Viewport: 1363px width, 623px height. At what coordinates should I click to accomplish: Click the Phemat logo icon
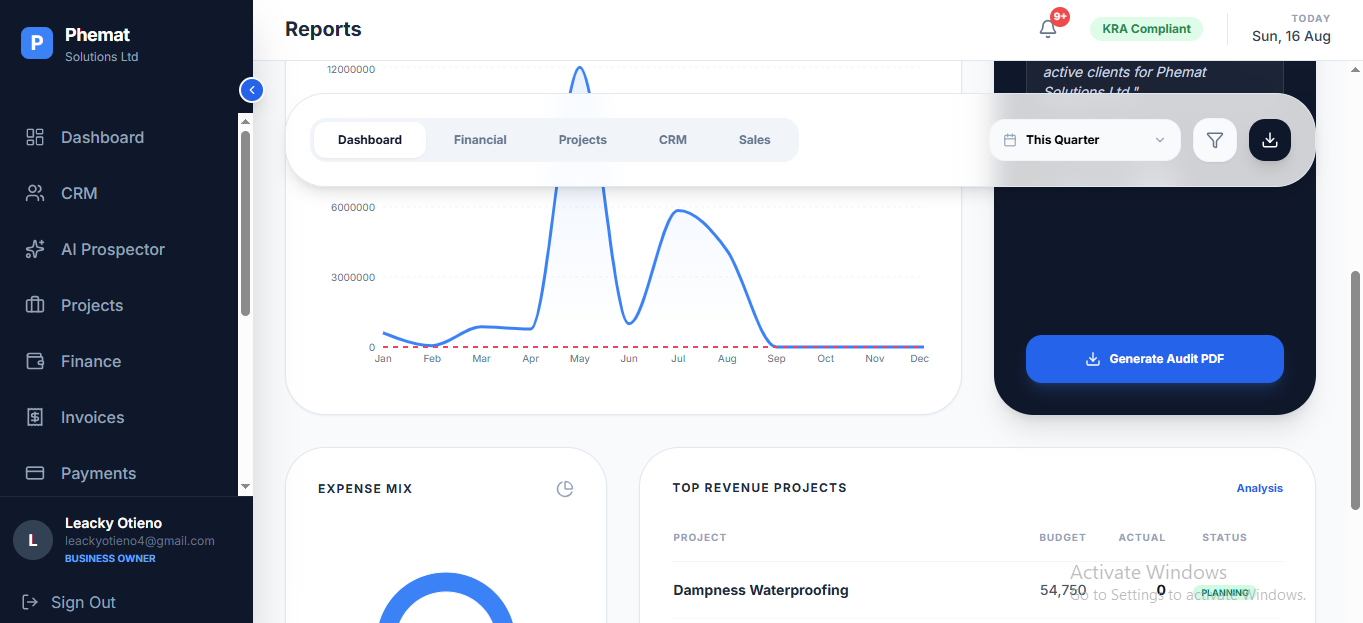37,43
